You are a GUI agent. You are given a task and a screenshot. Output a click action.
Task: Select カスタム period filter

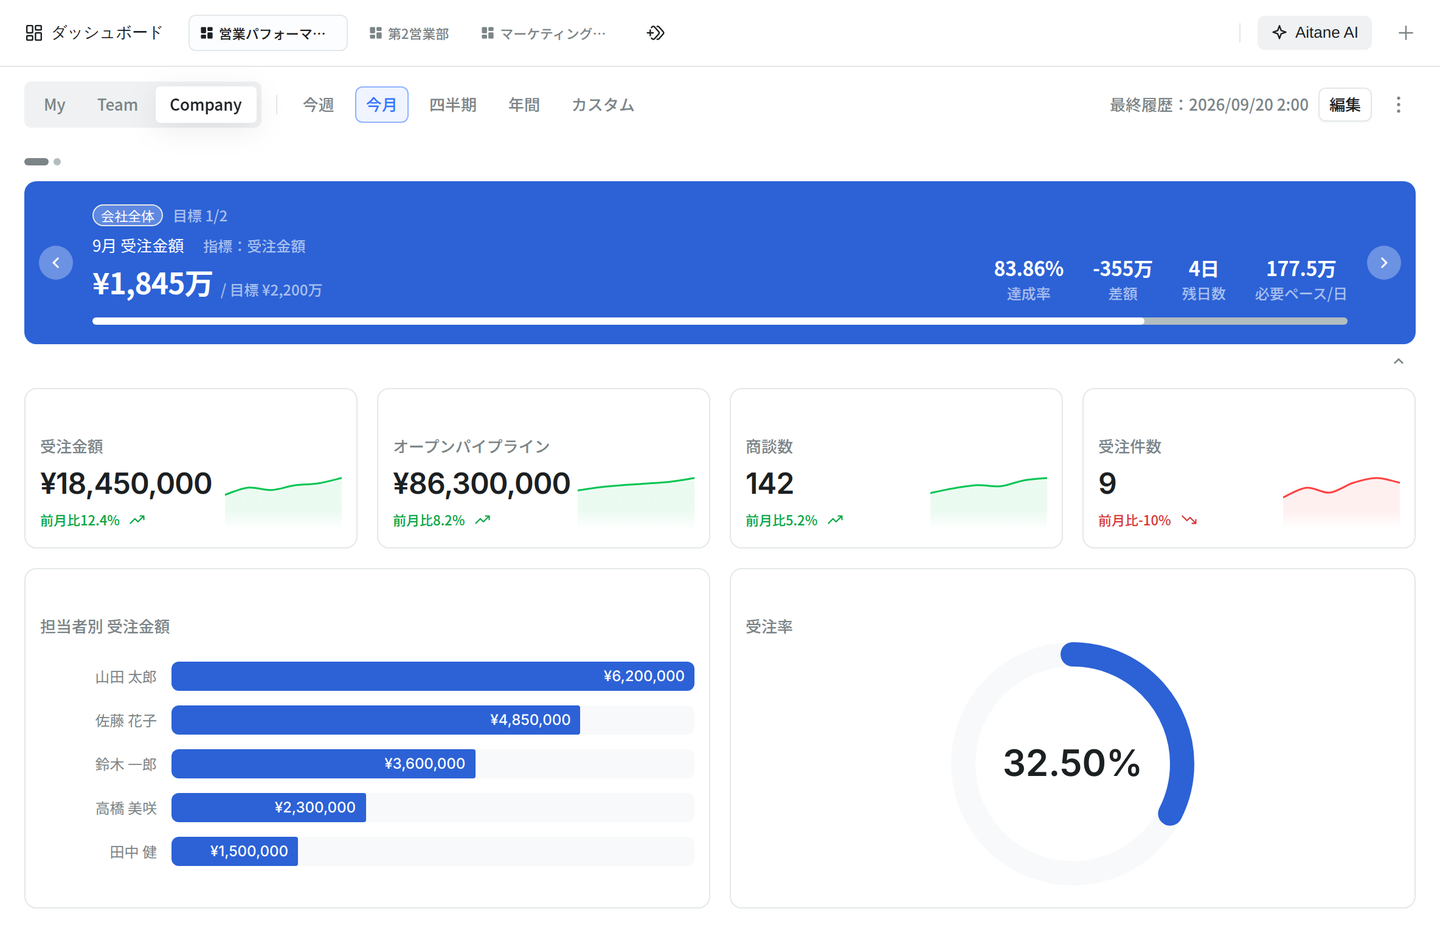pyautogui.click(x=603, y=105)
